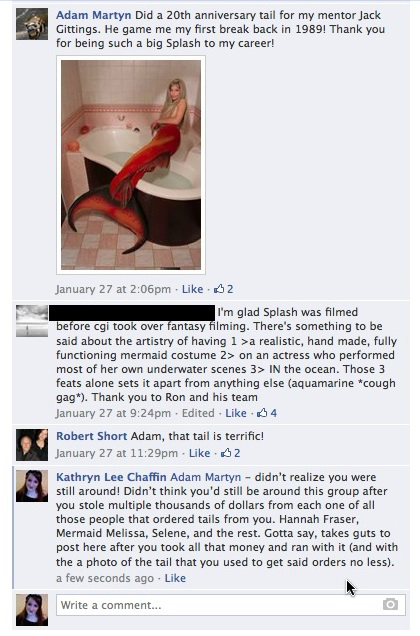Viewport: 420px width, 636px height.
Task: View edit history via Edited link
Action: pyautogui.click(x=198, y=413)
